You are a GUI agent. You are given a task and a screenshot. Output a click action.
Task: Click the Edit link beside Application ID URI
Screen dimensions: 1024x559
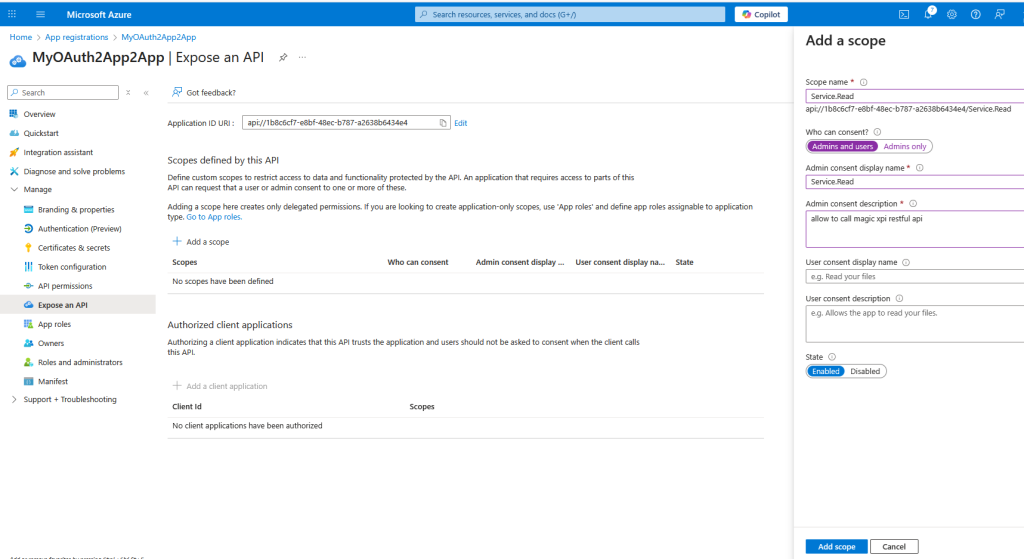[461, 123]
